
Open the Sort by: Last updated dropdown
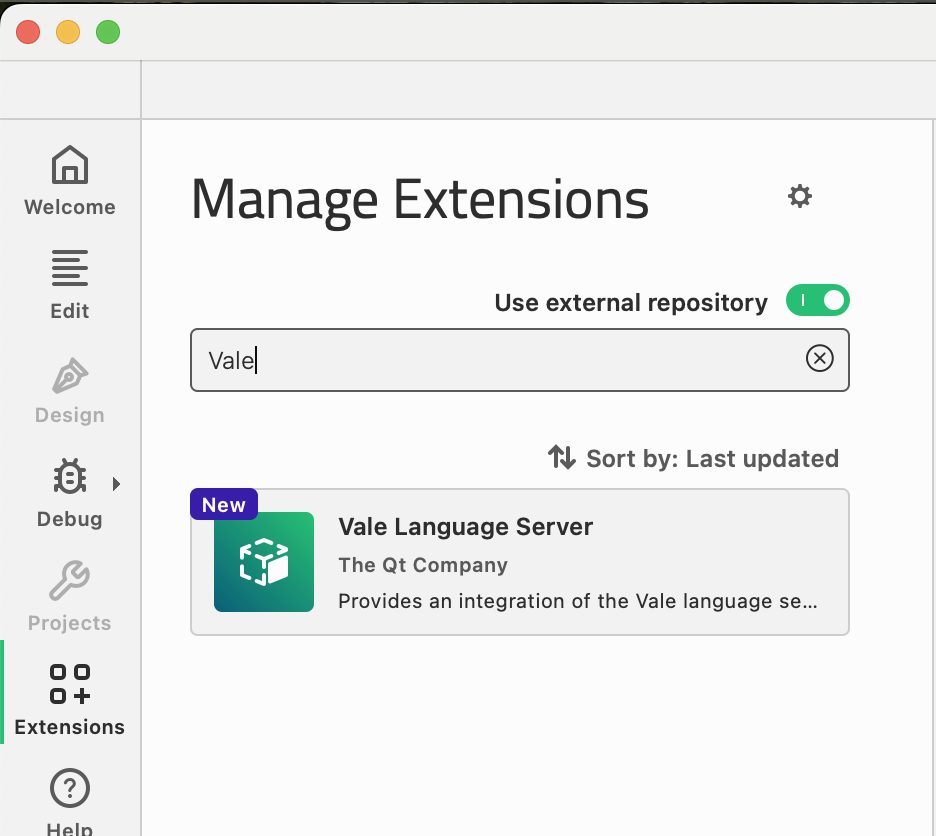click(693, 458)
